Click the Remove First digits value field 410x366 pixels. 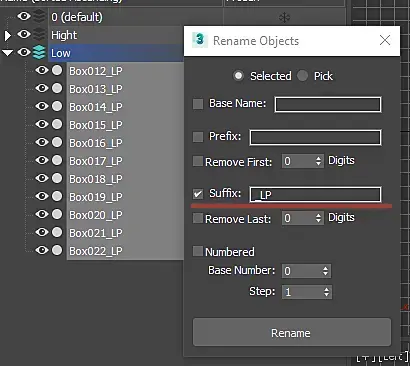tap(299, 161)
